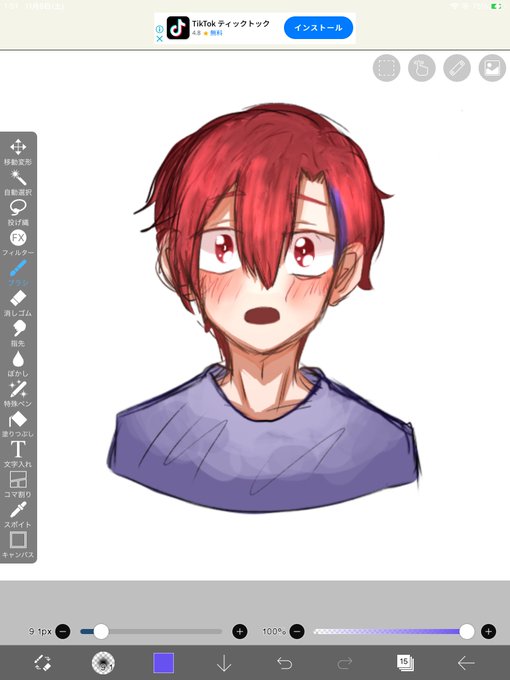Open the stabilizer hand-pointer button
The width and height of the screenshot is (510, 680).
tap(422, 68)
